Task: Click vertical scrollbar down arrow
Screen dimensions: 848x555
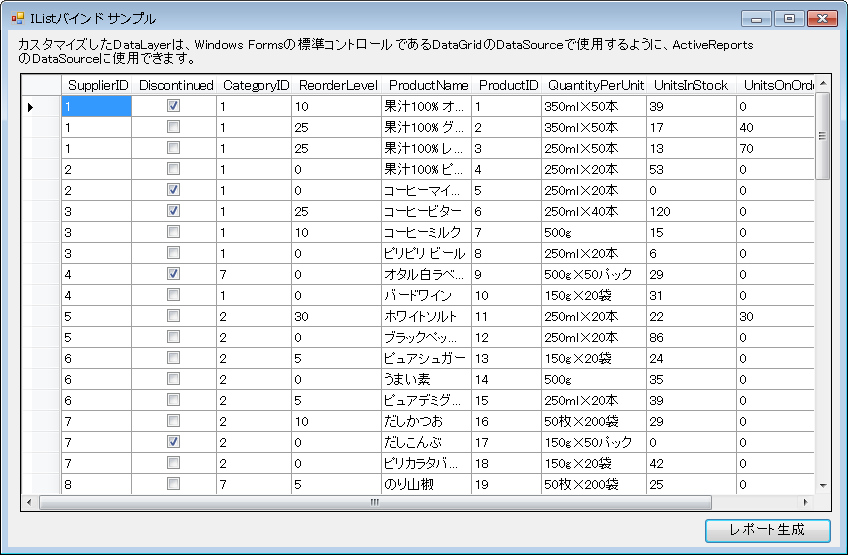Action: click(823, 486)
